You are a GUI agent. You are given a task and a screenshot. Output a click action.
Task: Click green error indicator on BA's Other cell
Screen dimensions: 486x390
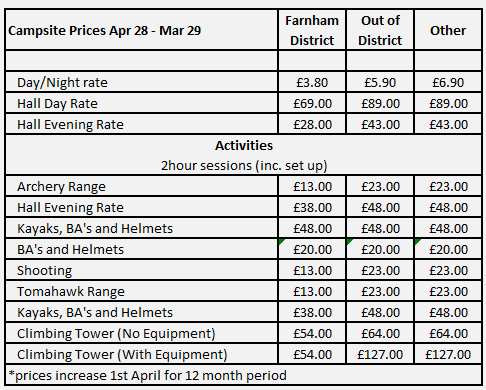[x=418, y=242]
